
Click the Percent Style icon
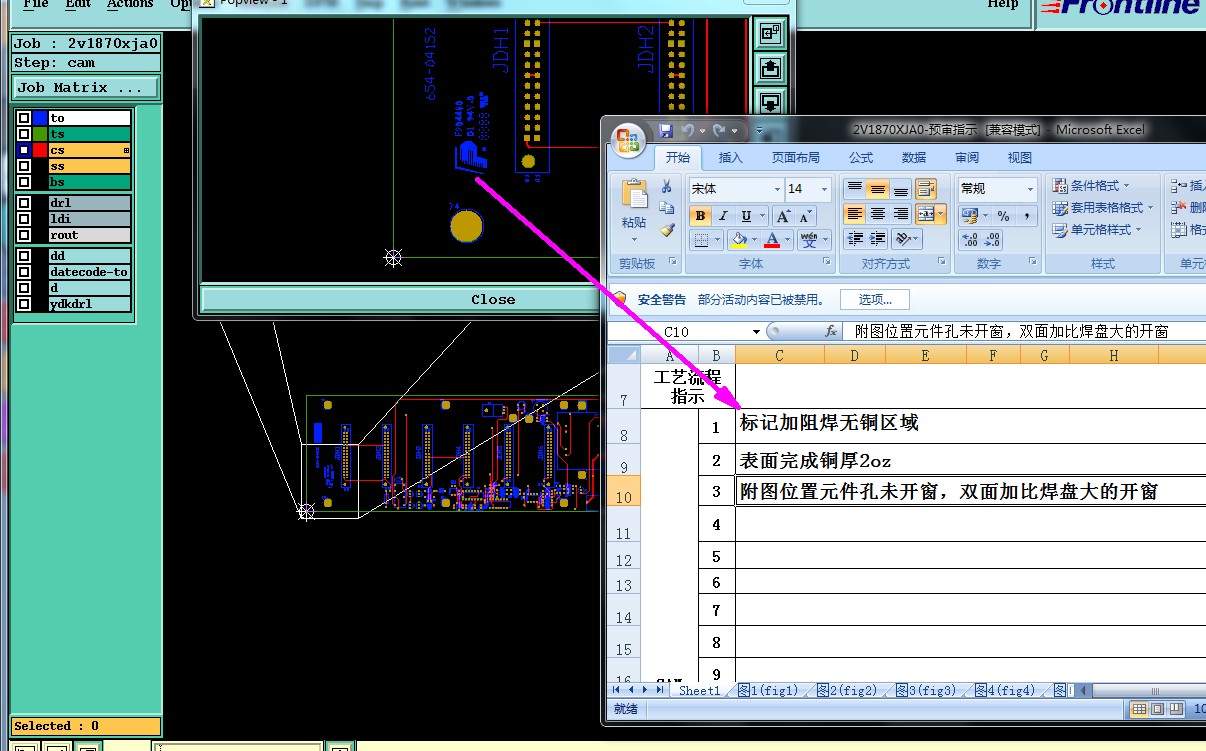click(1003, 215)
